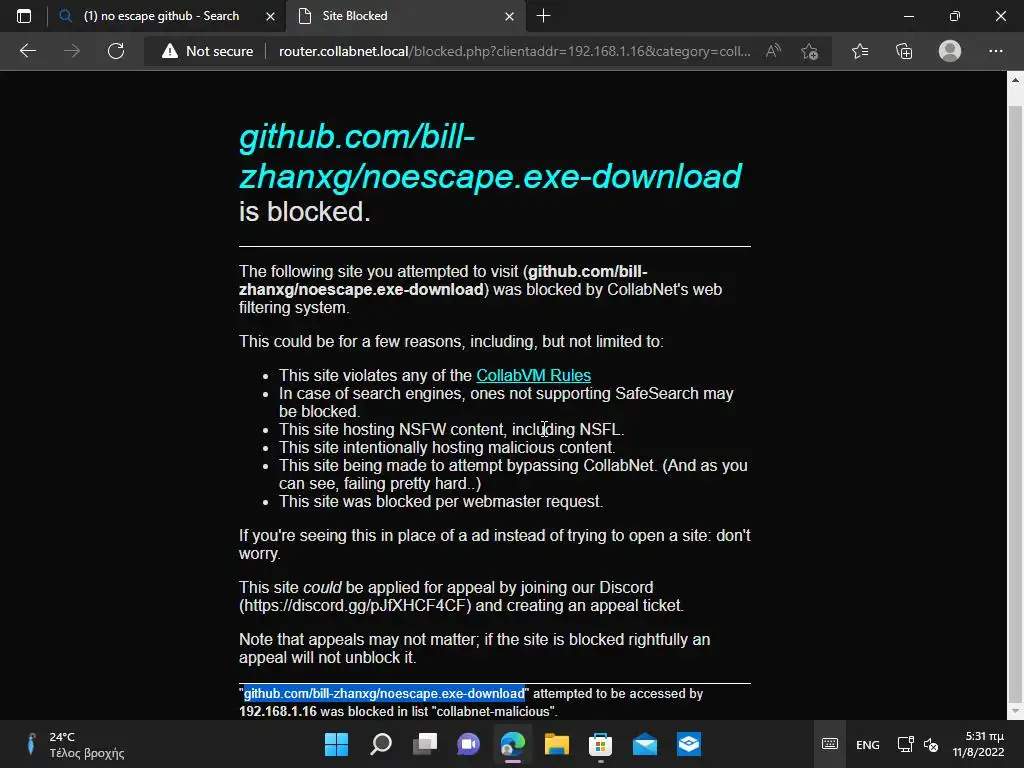Screen dimensions: 1024x768
Task: Restore down the Edge window
Action: [x=955, y=16]
